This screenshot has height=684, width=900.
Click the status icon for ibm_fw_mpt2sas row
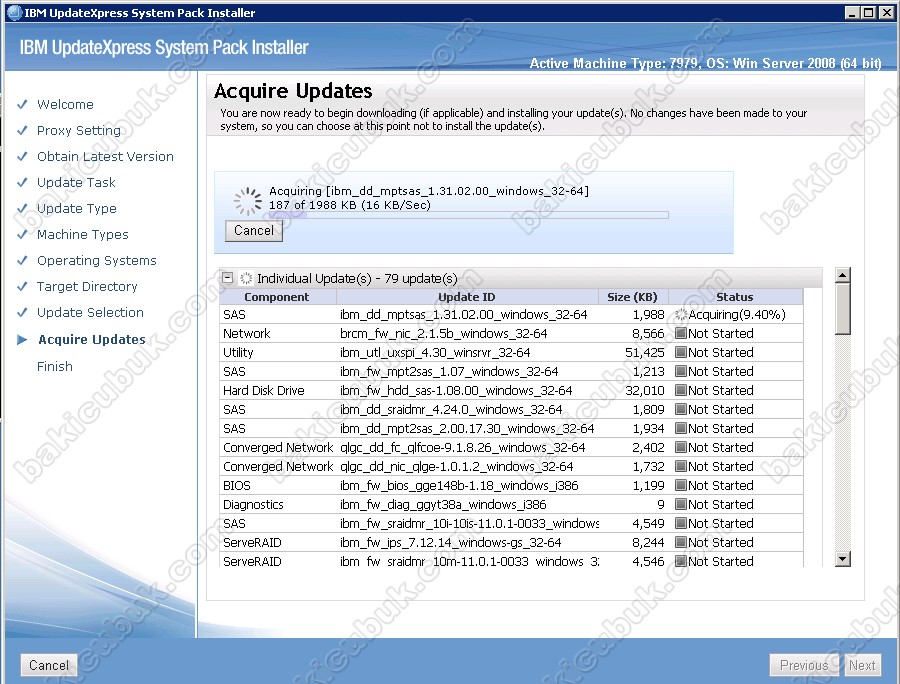(x=681, y=371)
